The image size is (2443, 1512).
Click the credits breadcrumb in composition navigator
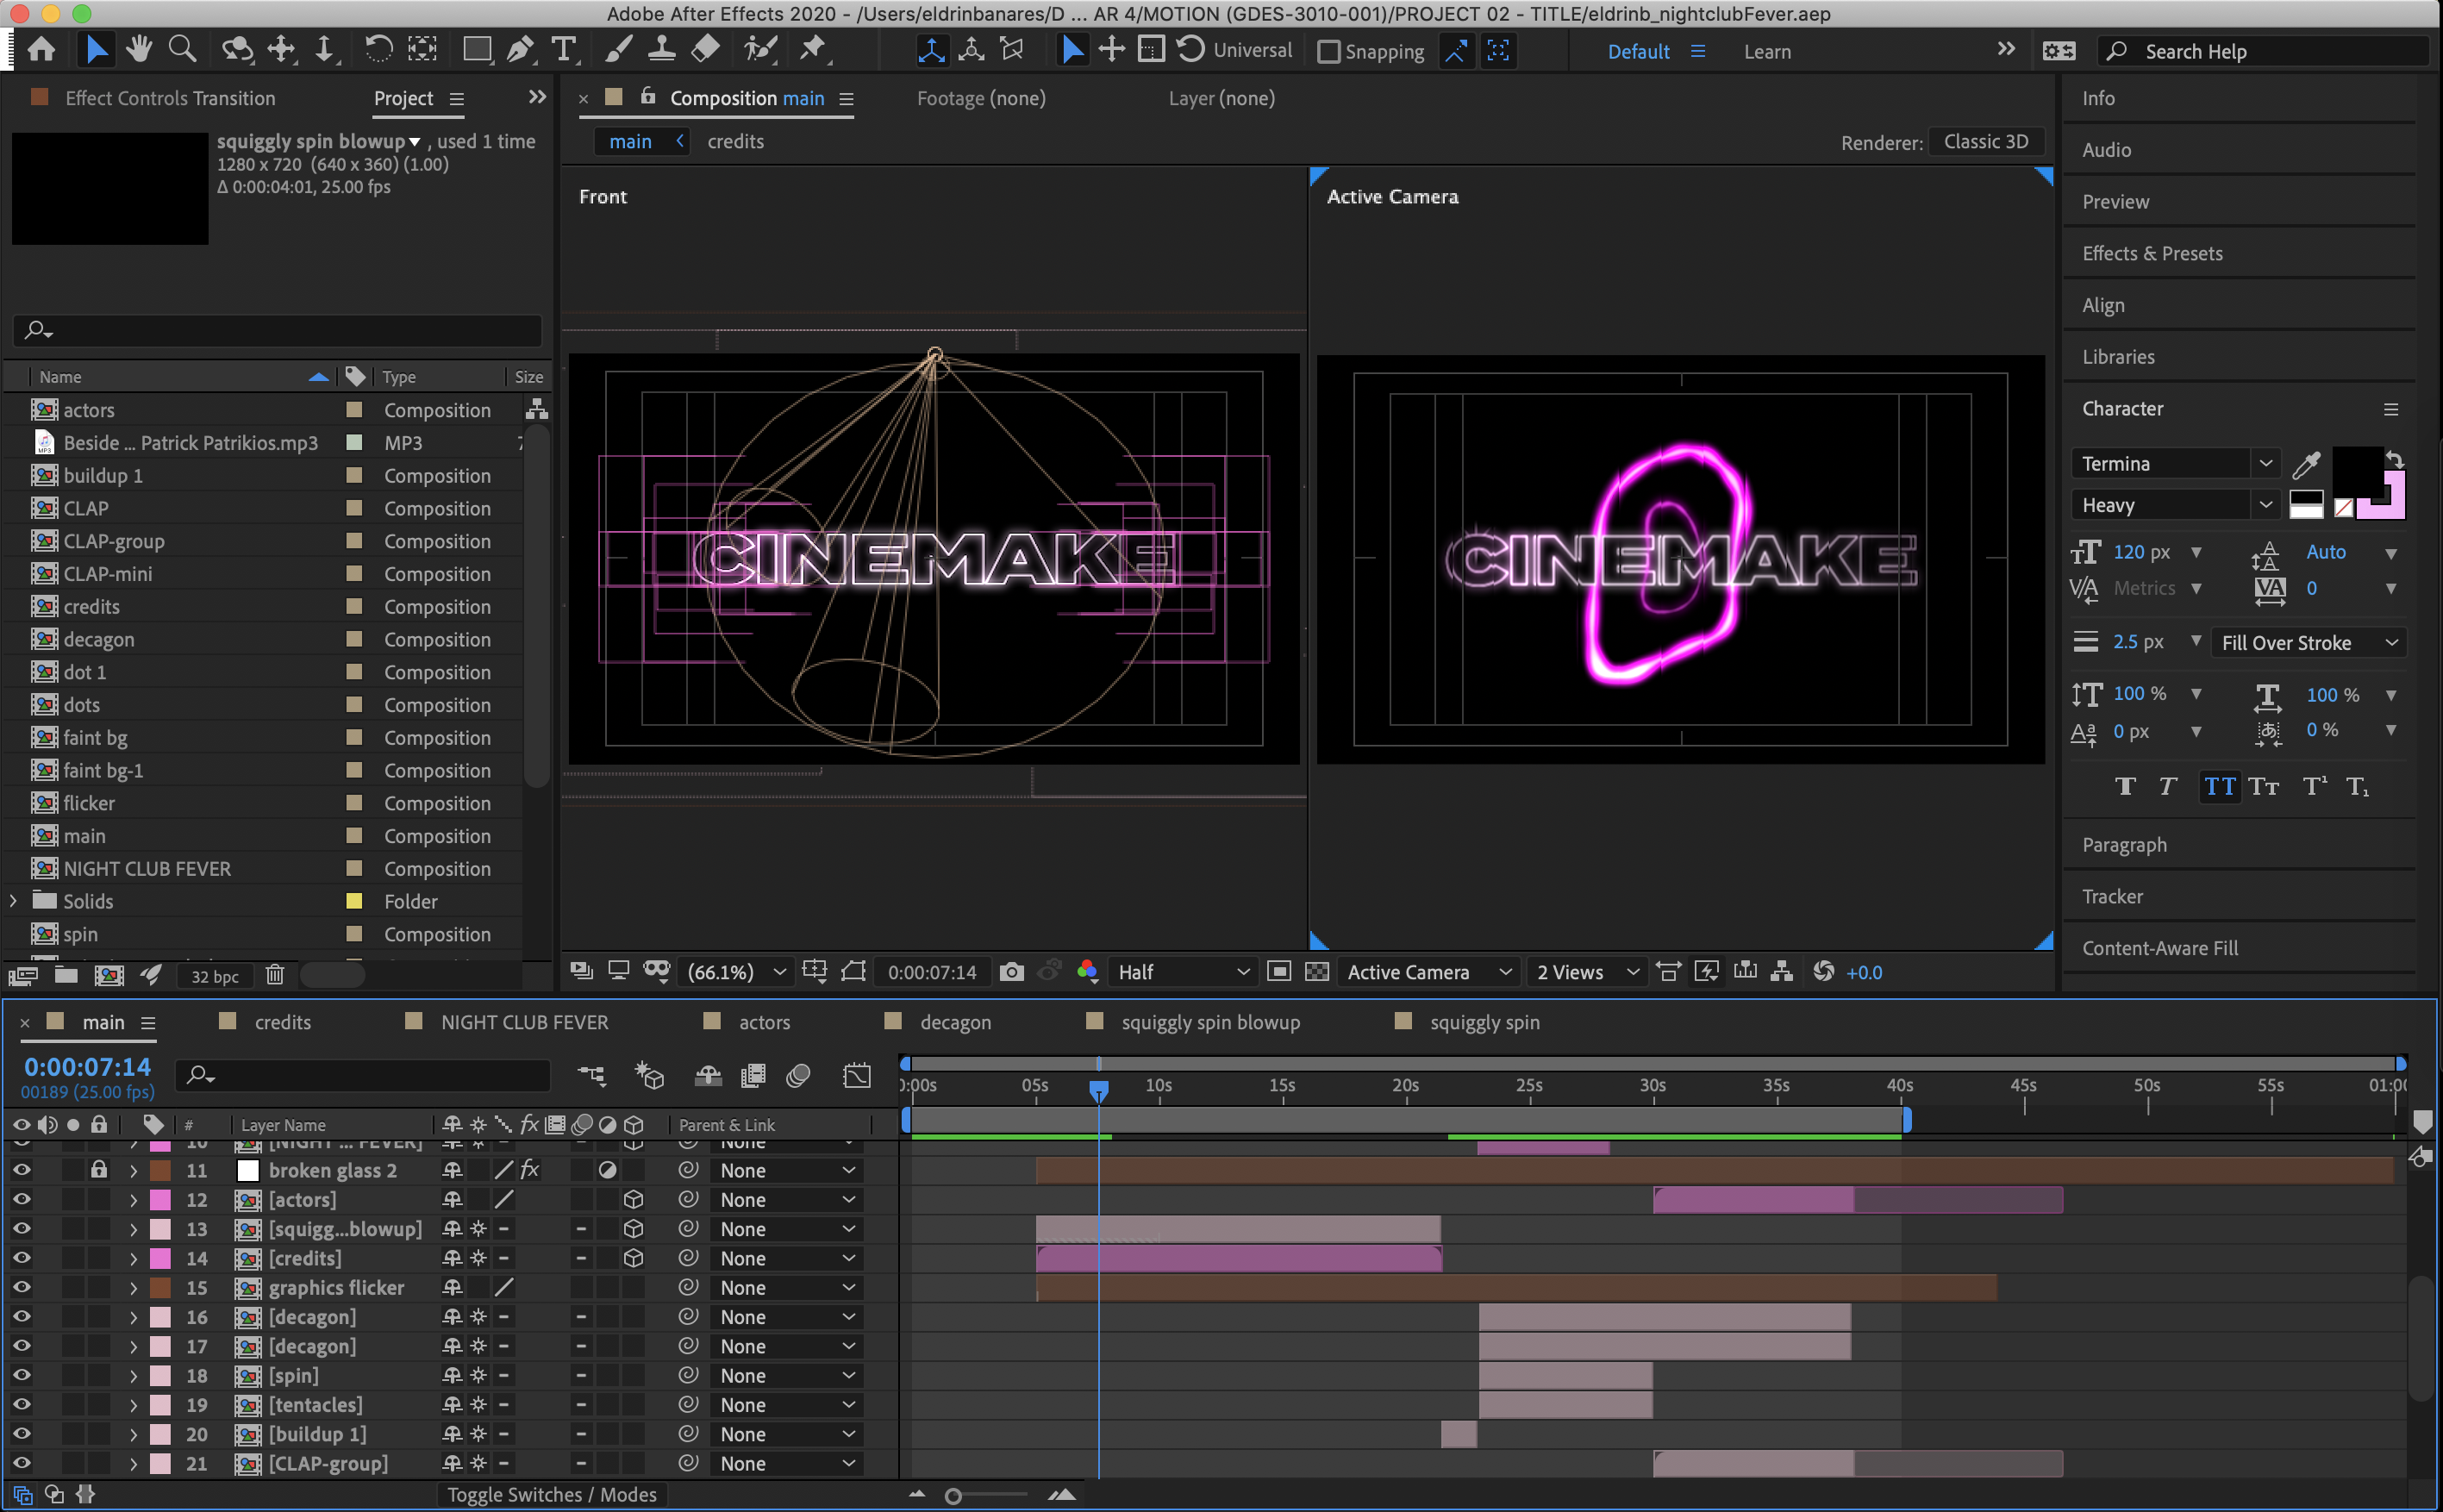pyautogui.click(x=735, y=141)
